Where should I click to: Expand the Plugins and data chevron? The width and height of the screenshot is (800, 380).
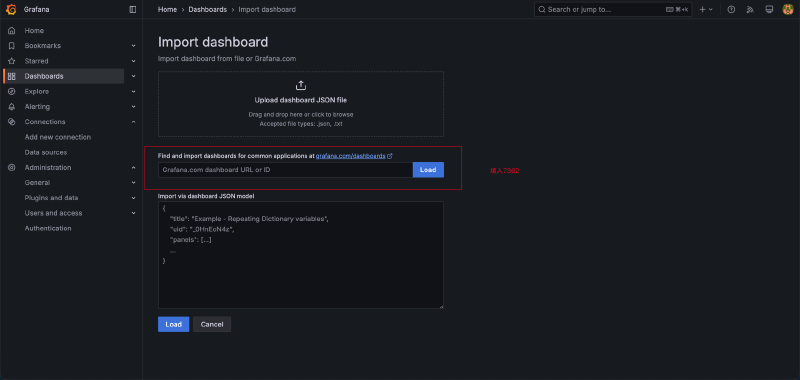[133, 198]
